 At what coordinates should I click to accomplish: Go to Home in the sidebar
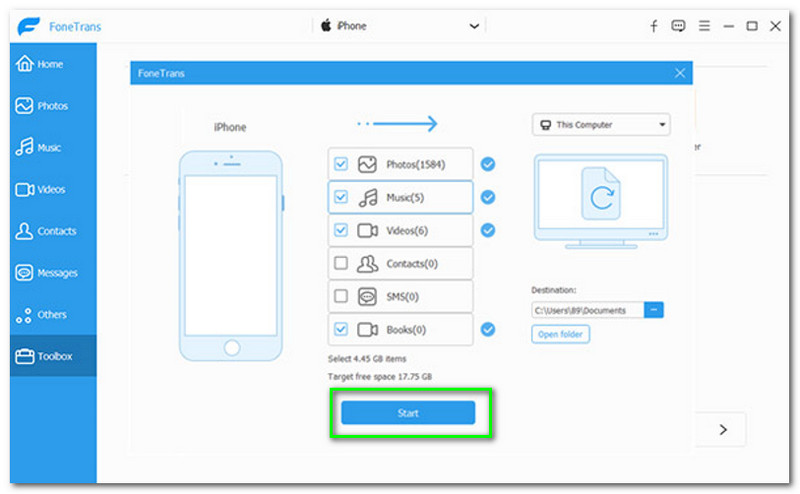53,64
